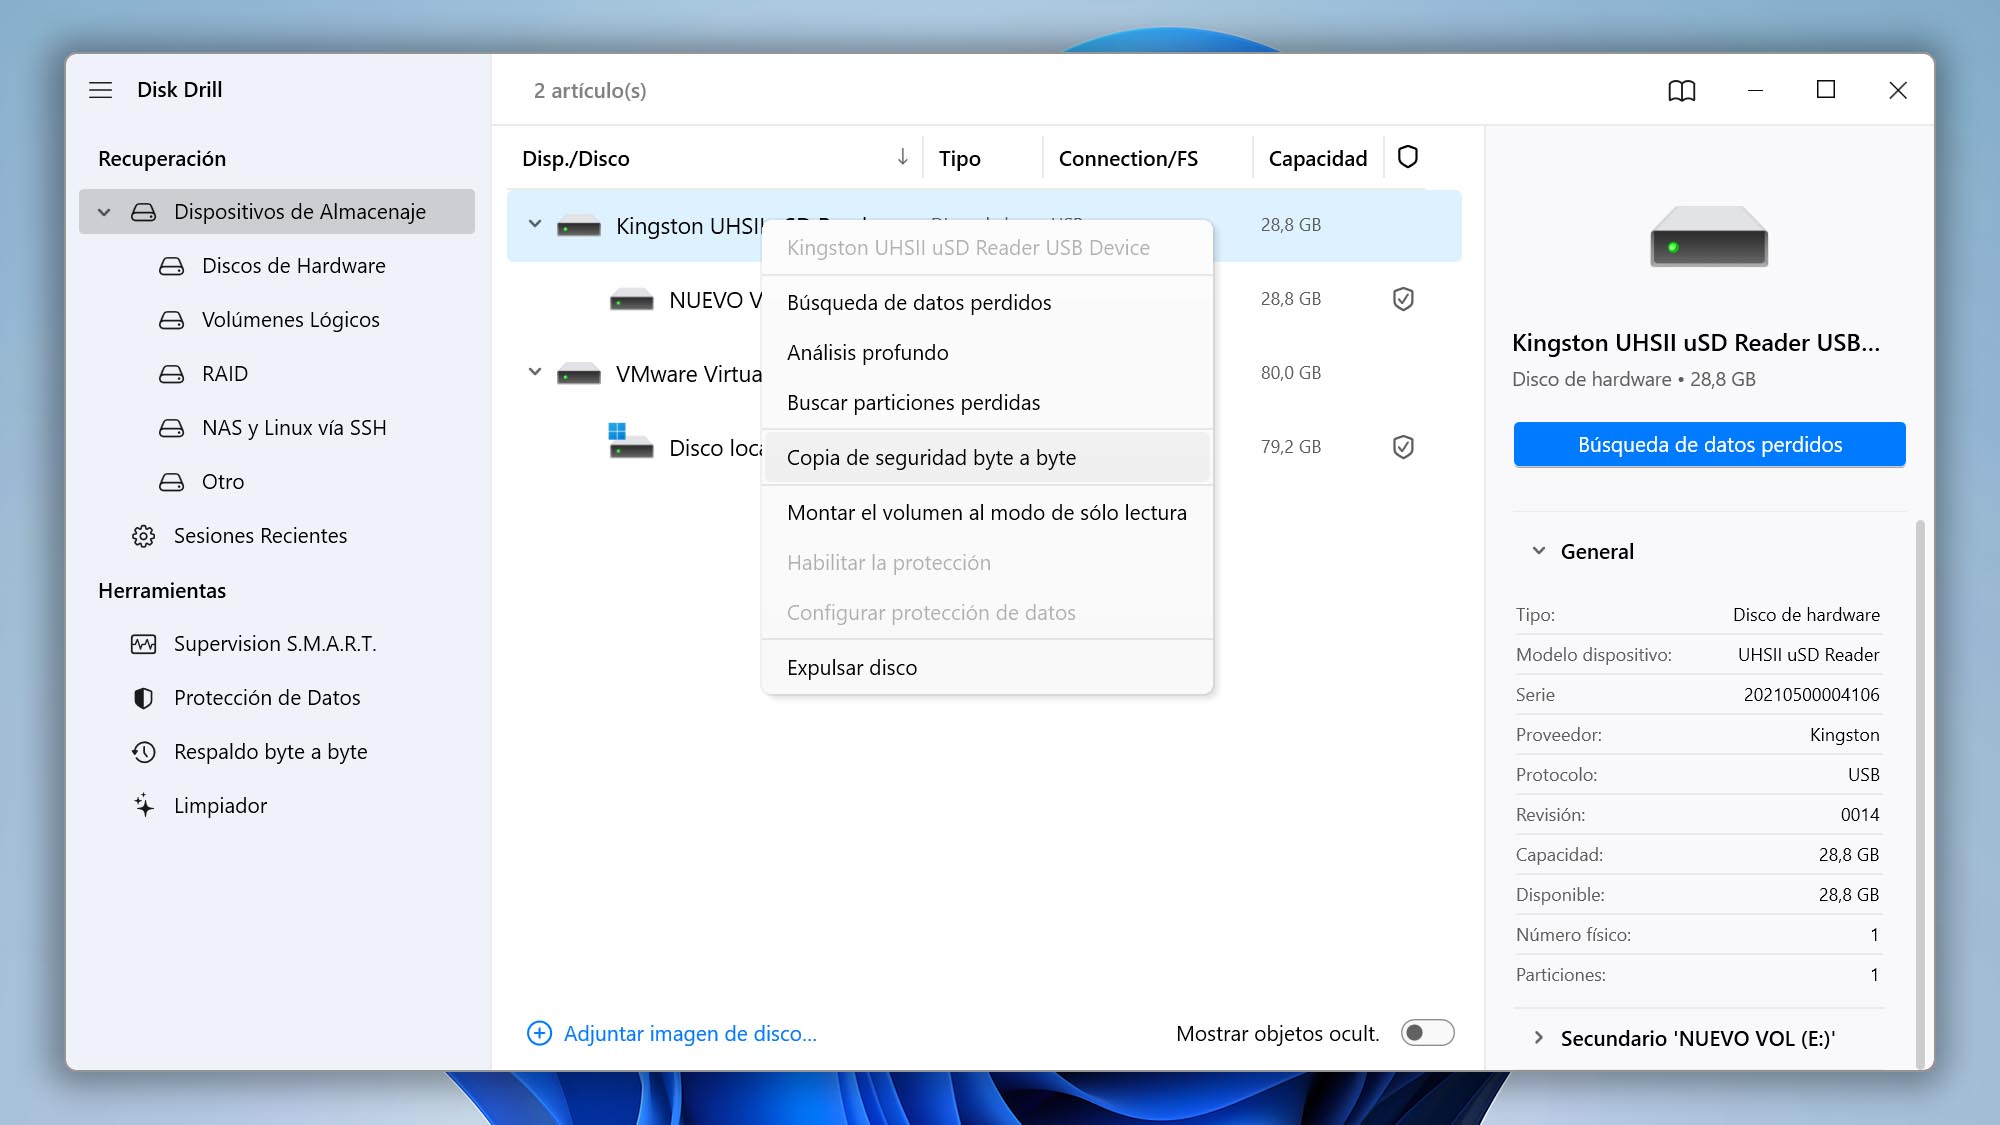2000x1125 pixels.
Task: Choose Análisis profundo from context menu
Action: pyautogui.click(x=986, y=353)
